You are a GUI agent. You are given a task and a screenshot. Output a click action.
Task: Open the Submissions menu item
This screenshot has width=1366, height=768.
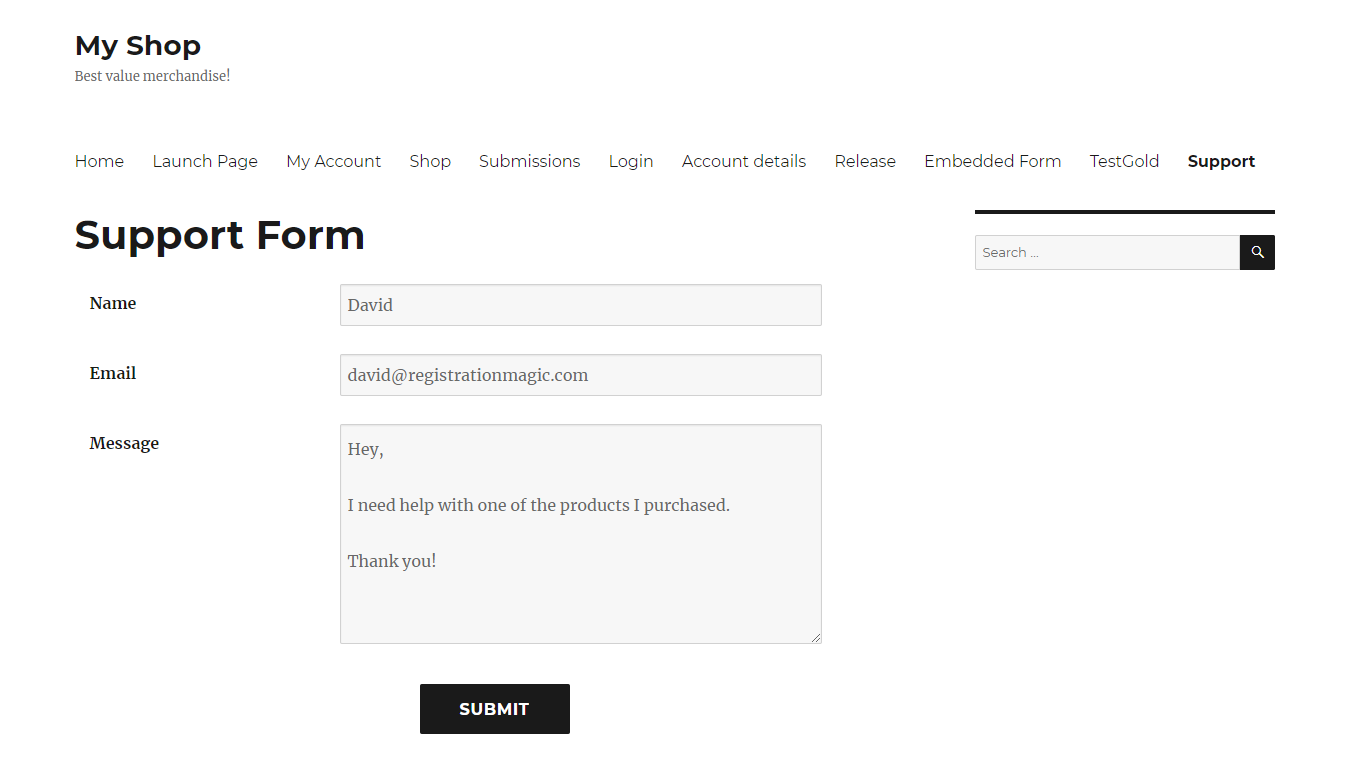coord(529,161)
